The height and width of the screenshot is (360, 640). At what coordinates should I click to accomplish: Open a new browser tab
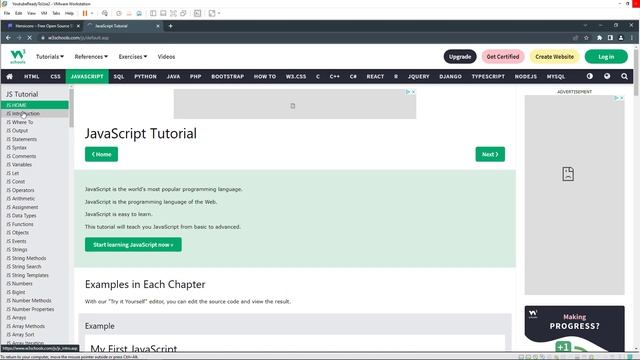pos(171,26)
